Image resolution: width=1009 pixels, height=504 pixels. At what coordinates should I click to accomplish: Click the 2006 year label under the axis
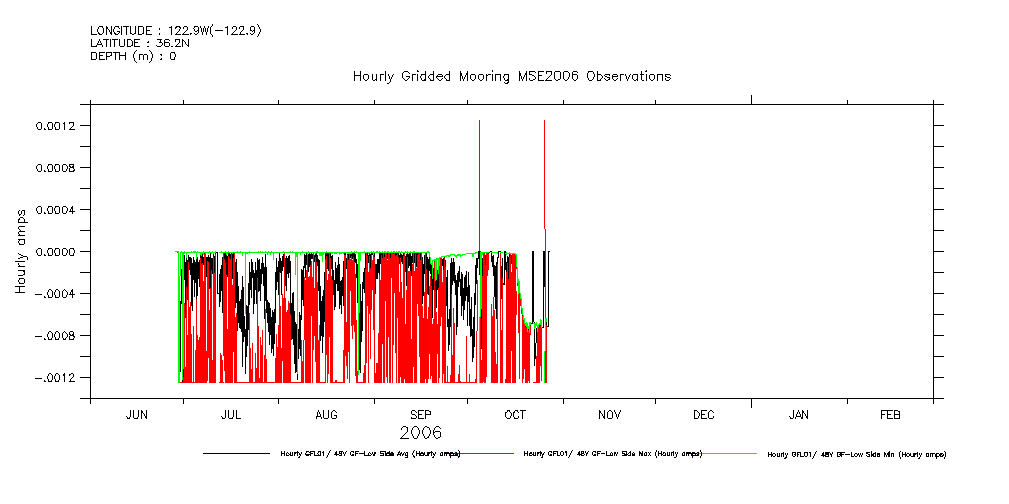pos(420,433)
